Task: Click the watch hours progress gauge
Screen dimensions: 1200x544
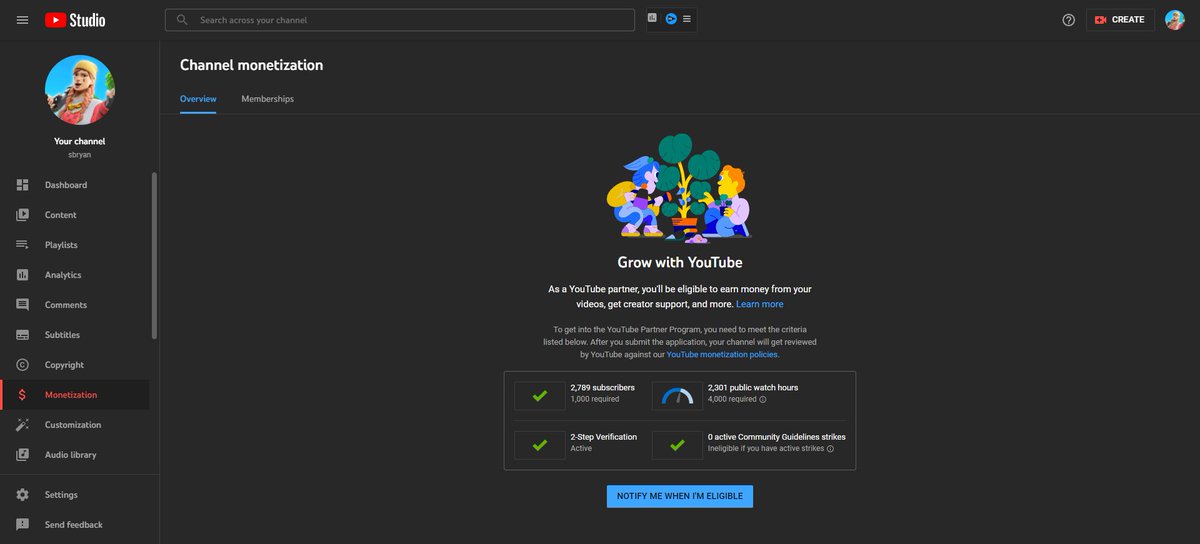Action: pyautogui.click(x=678, y=396)
